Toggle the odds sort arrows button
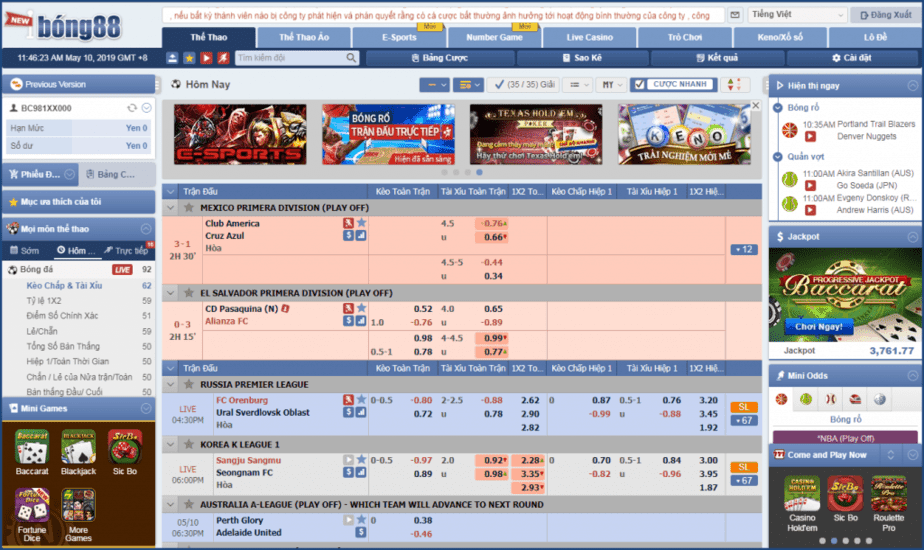Viewport: 924px width, 550px height. point(734,84)
